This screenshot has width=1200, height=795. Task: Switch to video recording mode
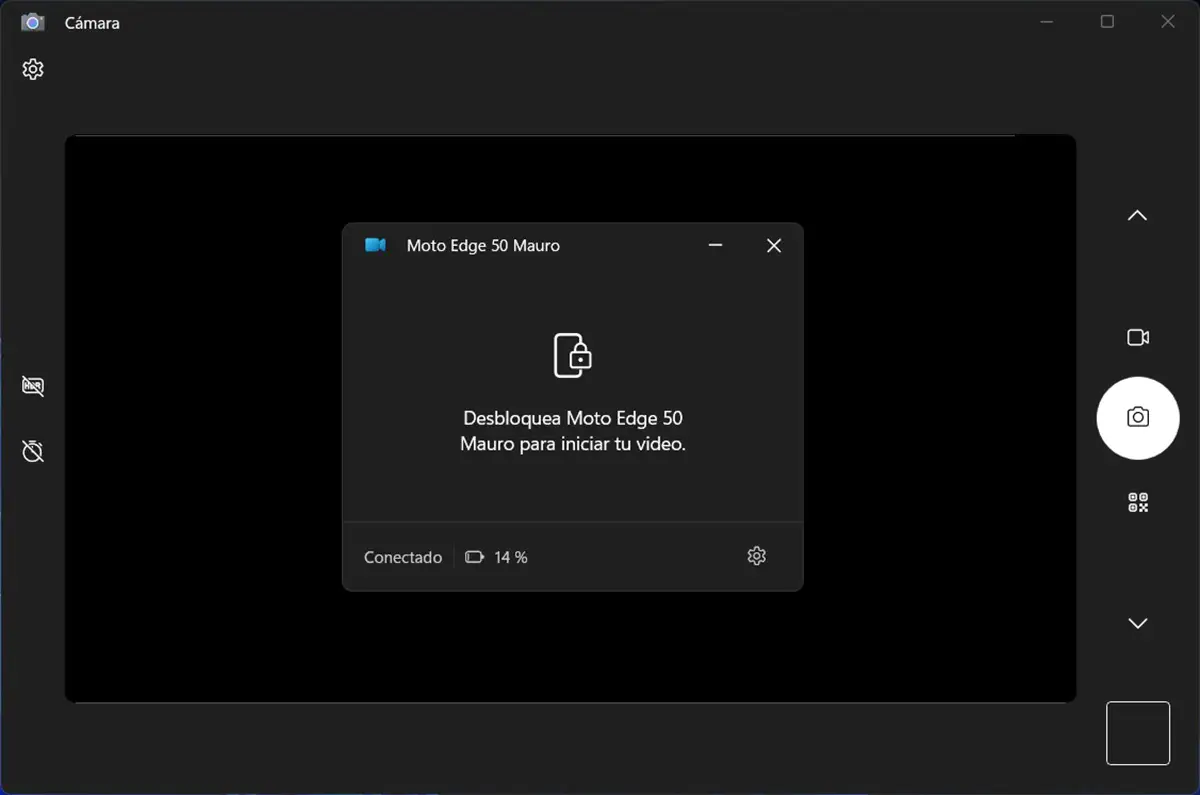[1138, 338]
